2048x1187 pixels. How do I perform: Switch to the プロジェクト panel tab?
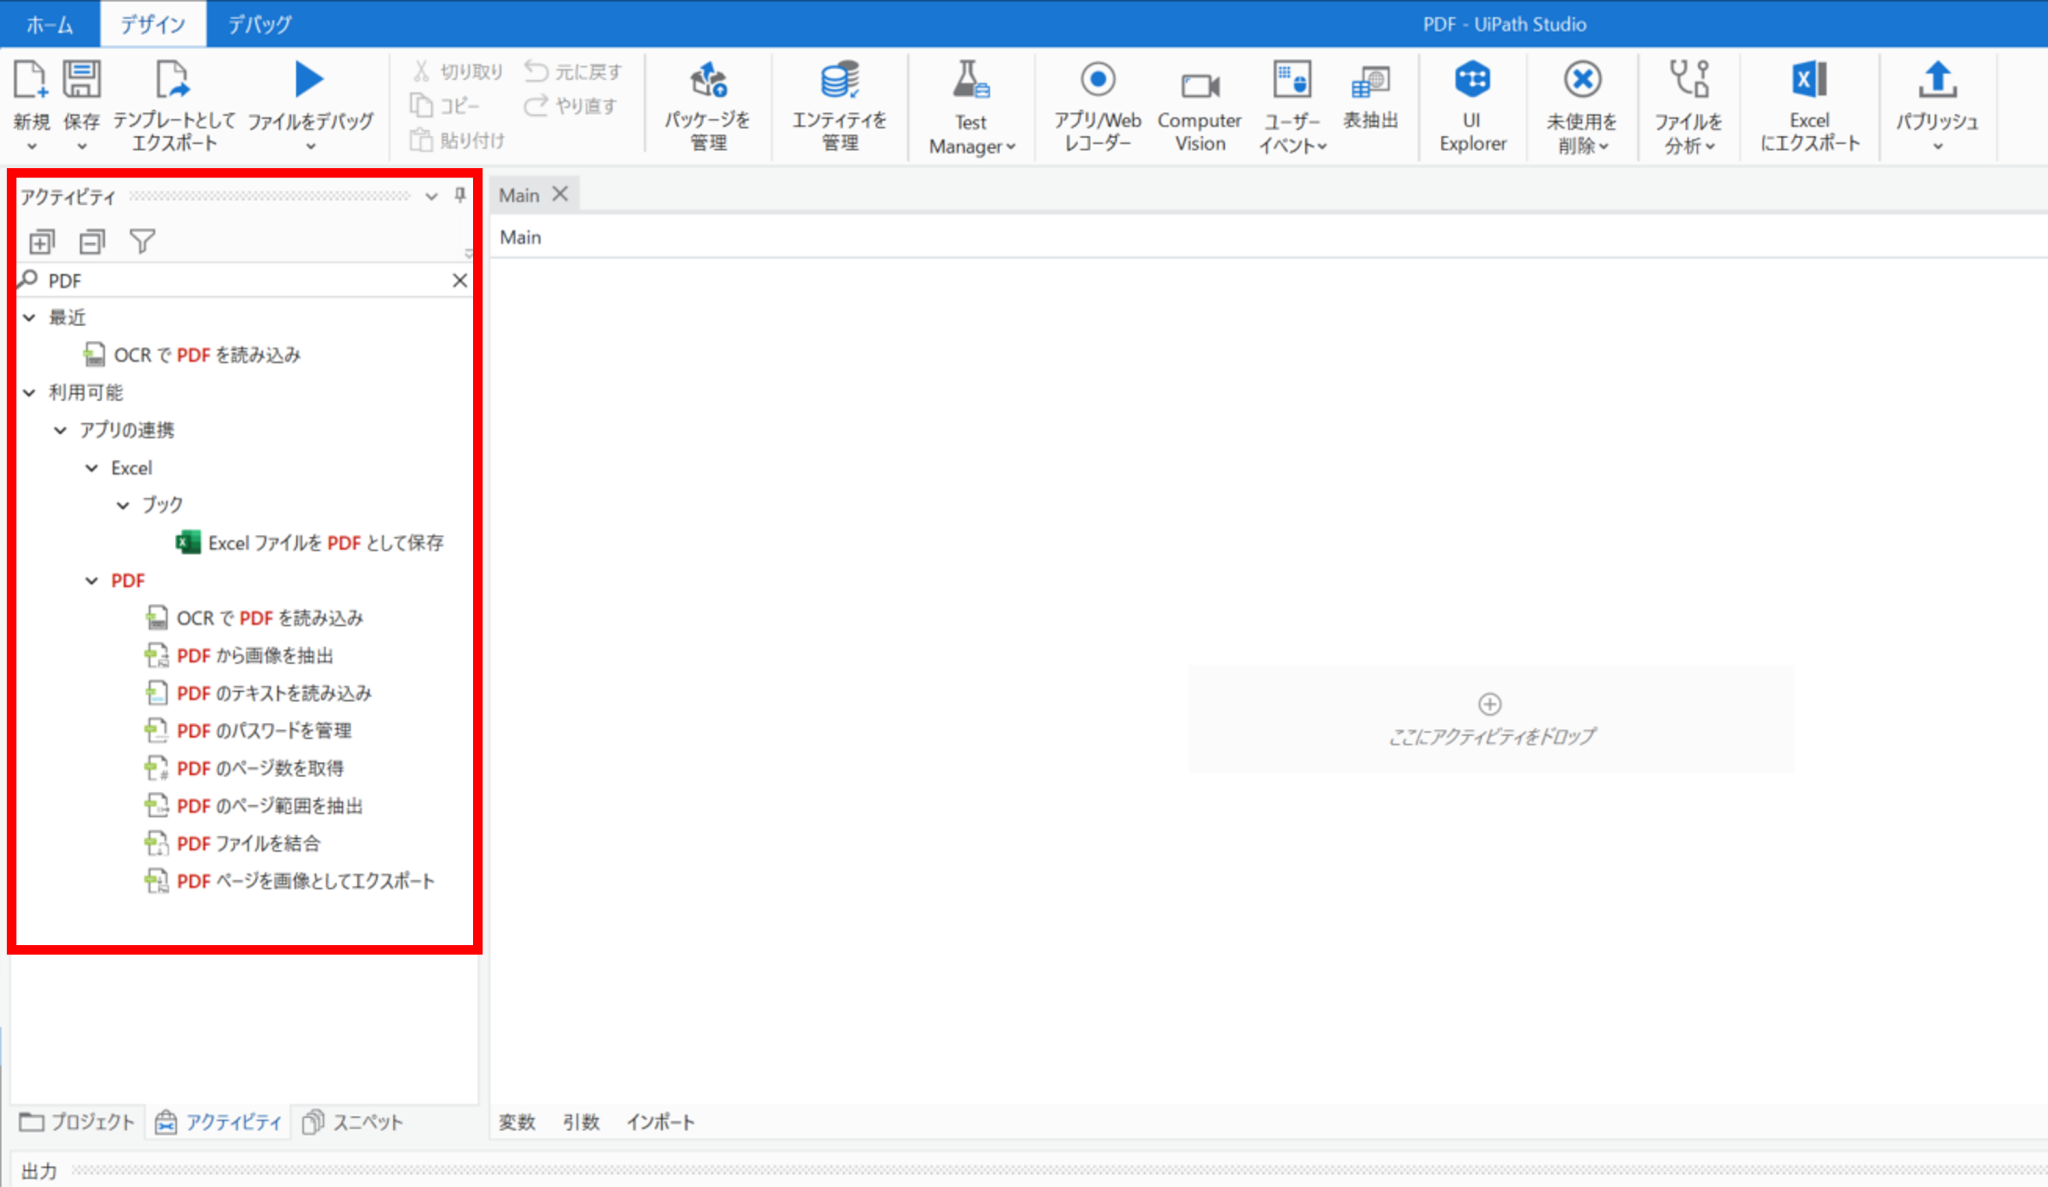tap(77, 1121)
